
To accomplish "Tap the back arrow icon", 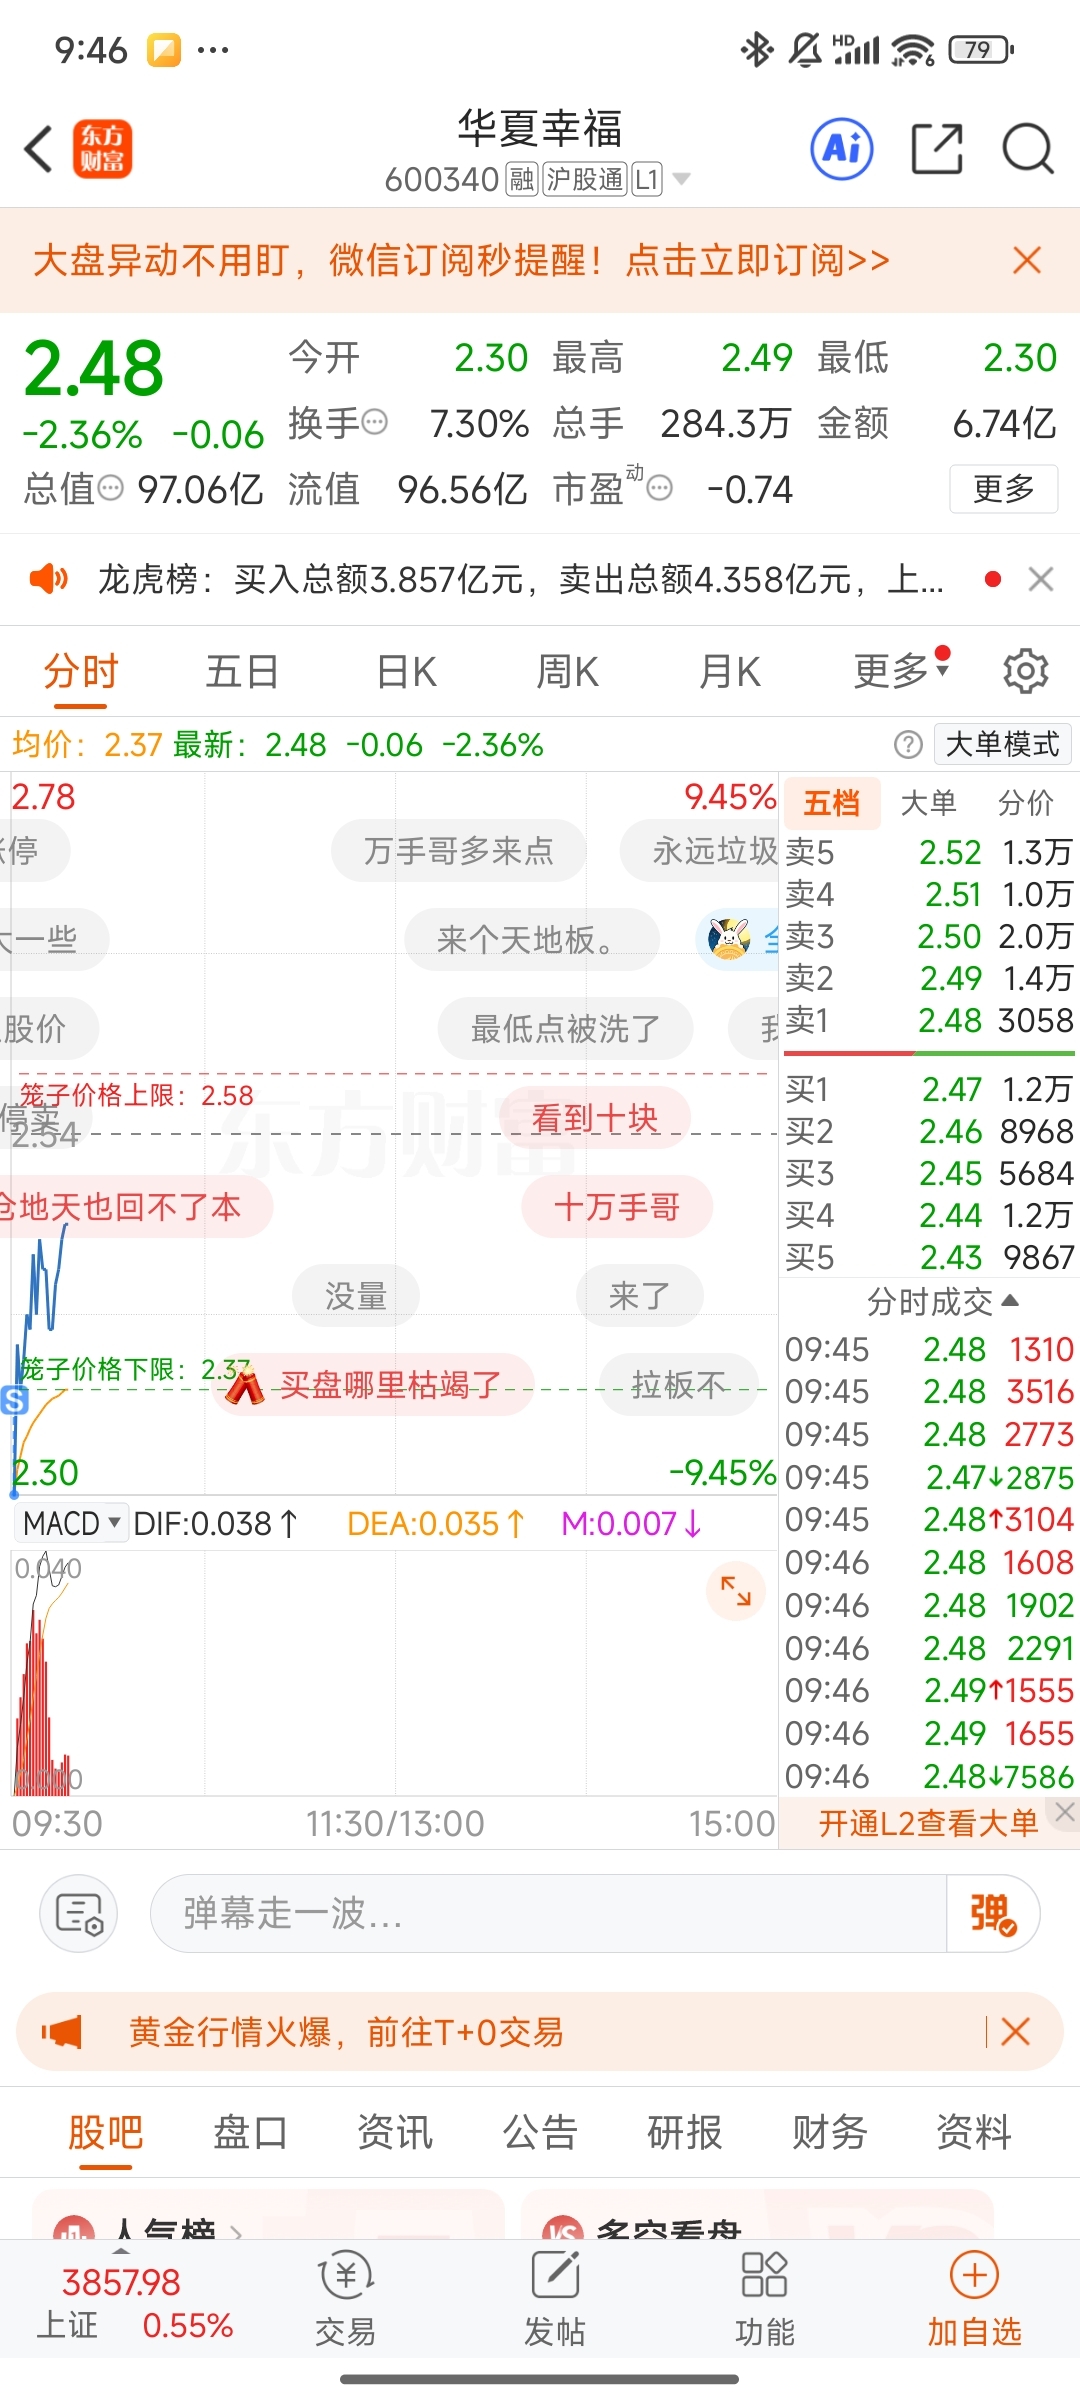I will pyautogui.click(x=39, y=150).
